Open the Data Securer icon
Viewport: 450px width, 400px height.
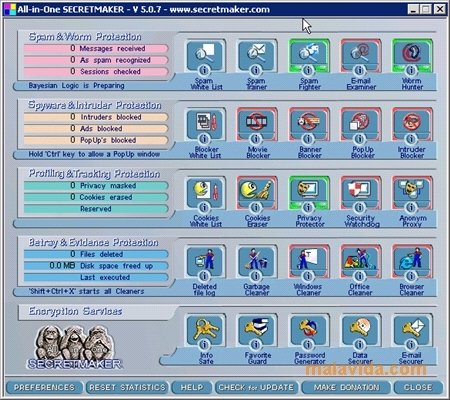pos(360,330)
